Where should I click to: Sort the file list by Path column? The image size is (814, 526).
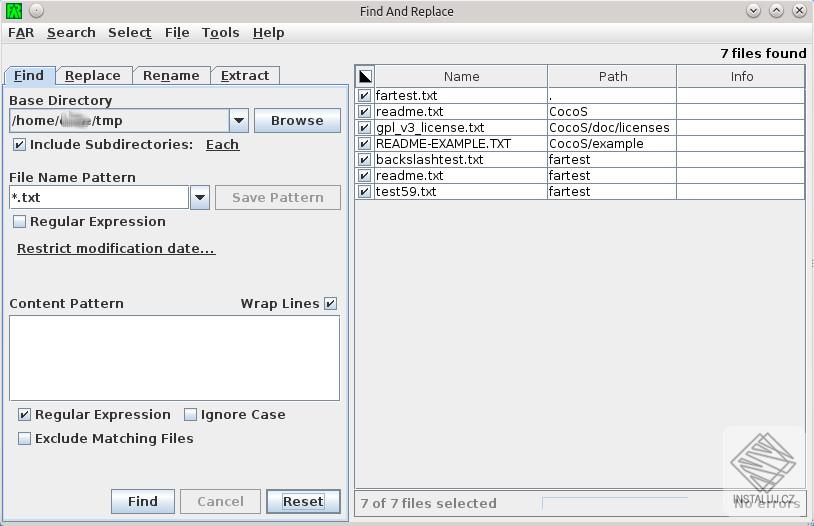click(612, 76)
